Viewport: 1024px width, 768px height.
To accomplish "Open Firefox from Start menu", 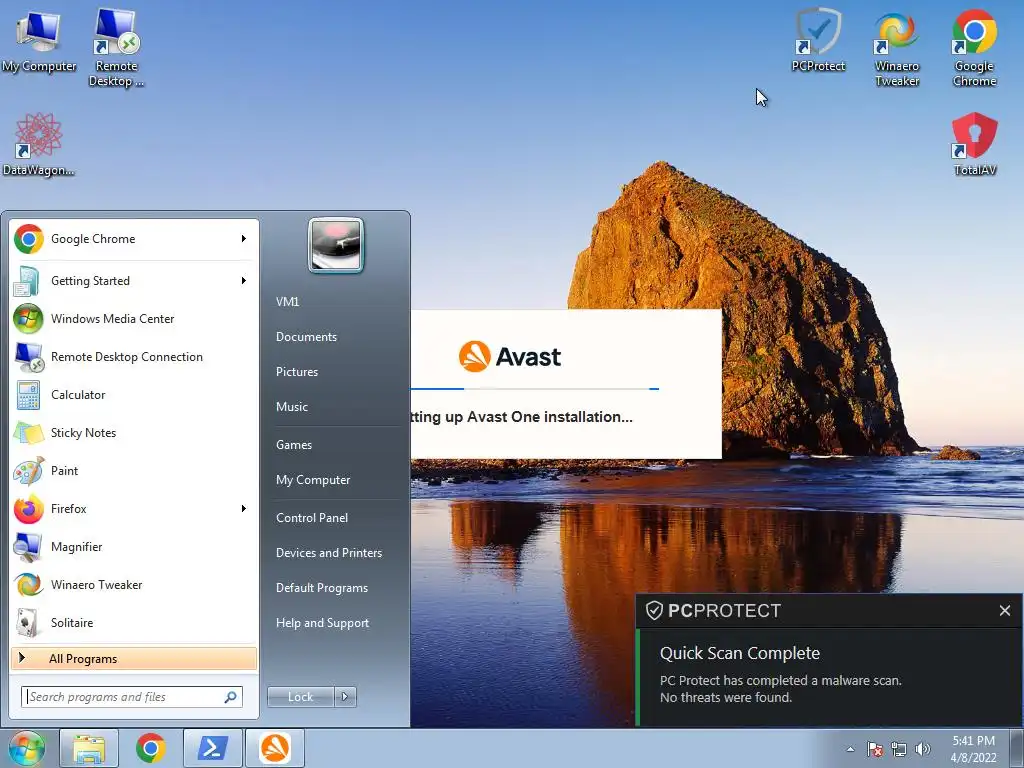I will click(134, 509).
